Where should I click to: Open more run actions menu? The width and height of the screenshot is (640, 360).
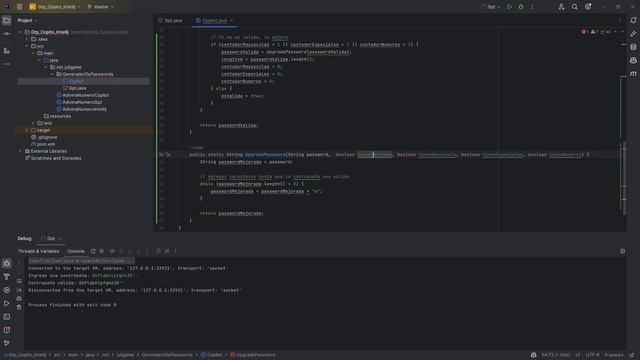(532, 7)
